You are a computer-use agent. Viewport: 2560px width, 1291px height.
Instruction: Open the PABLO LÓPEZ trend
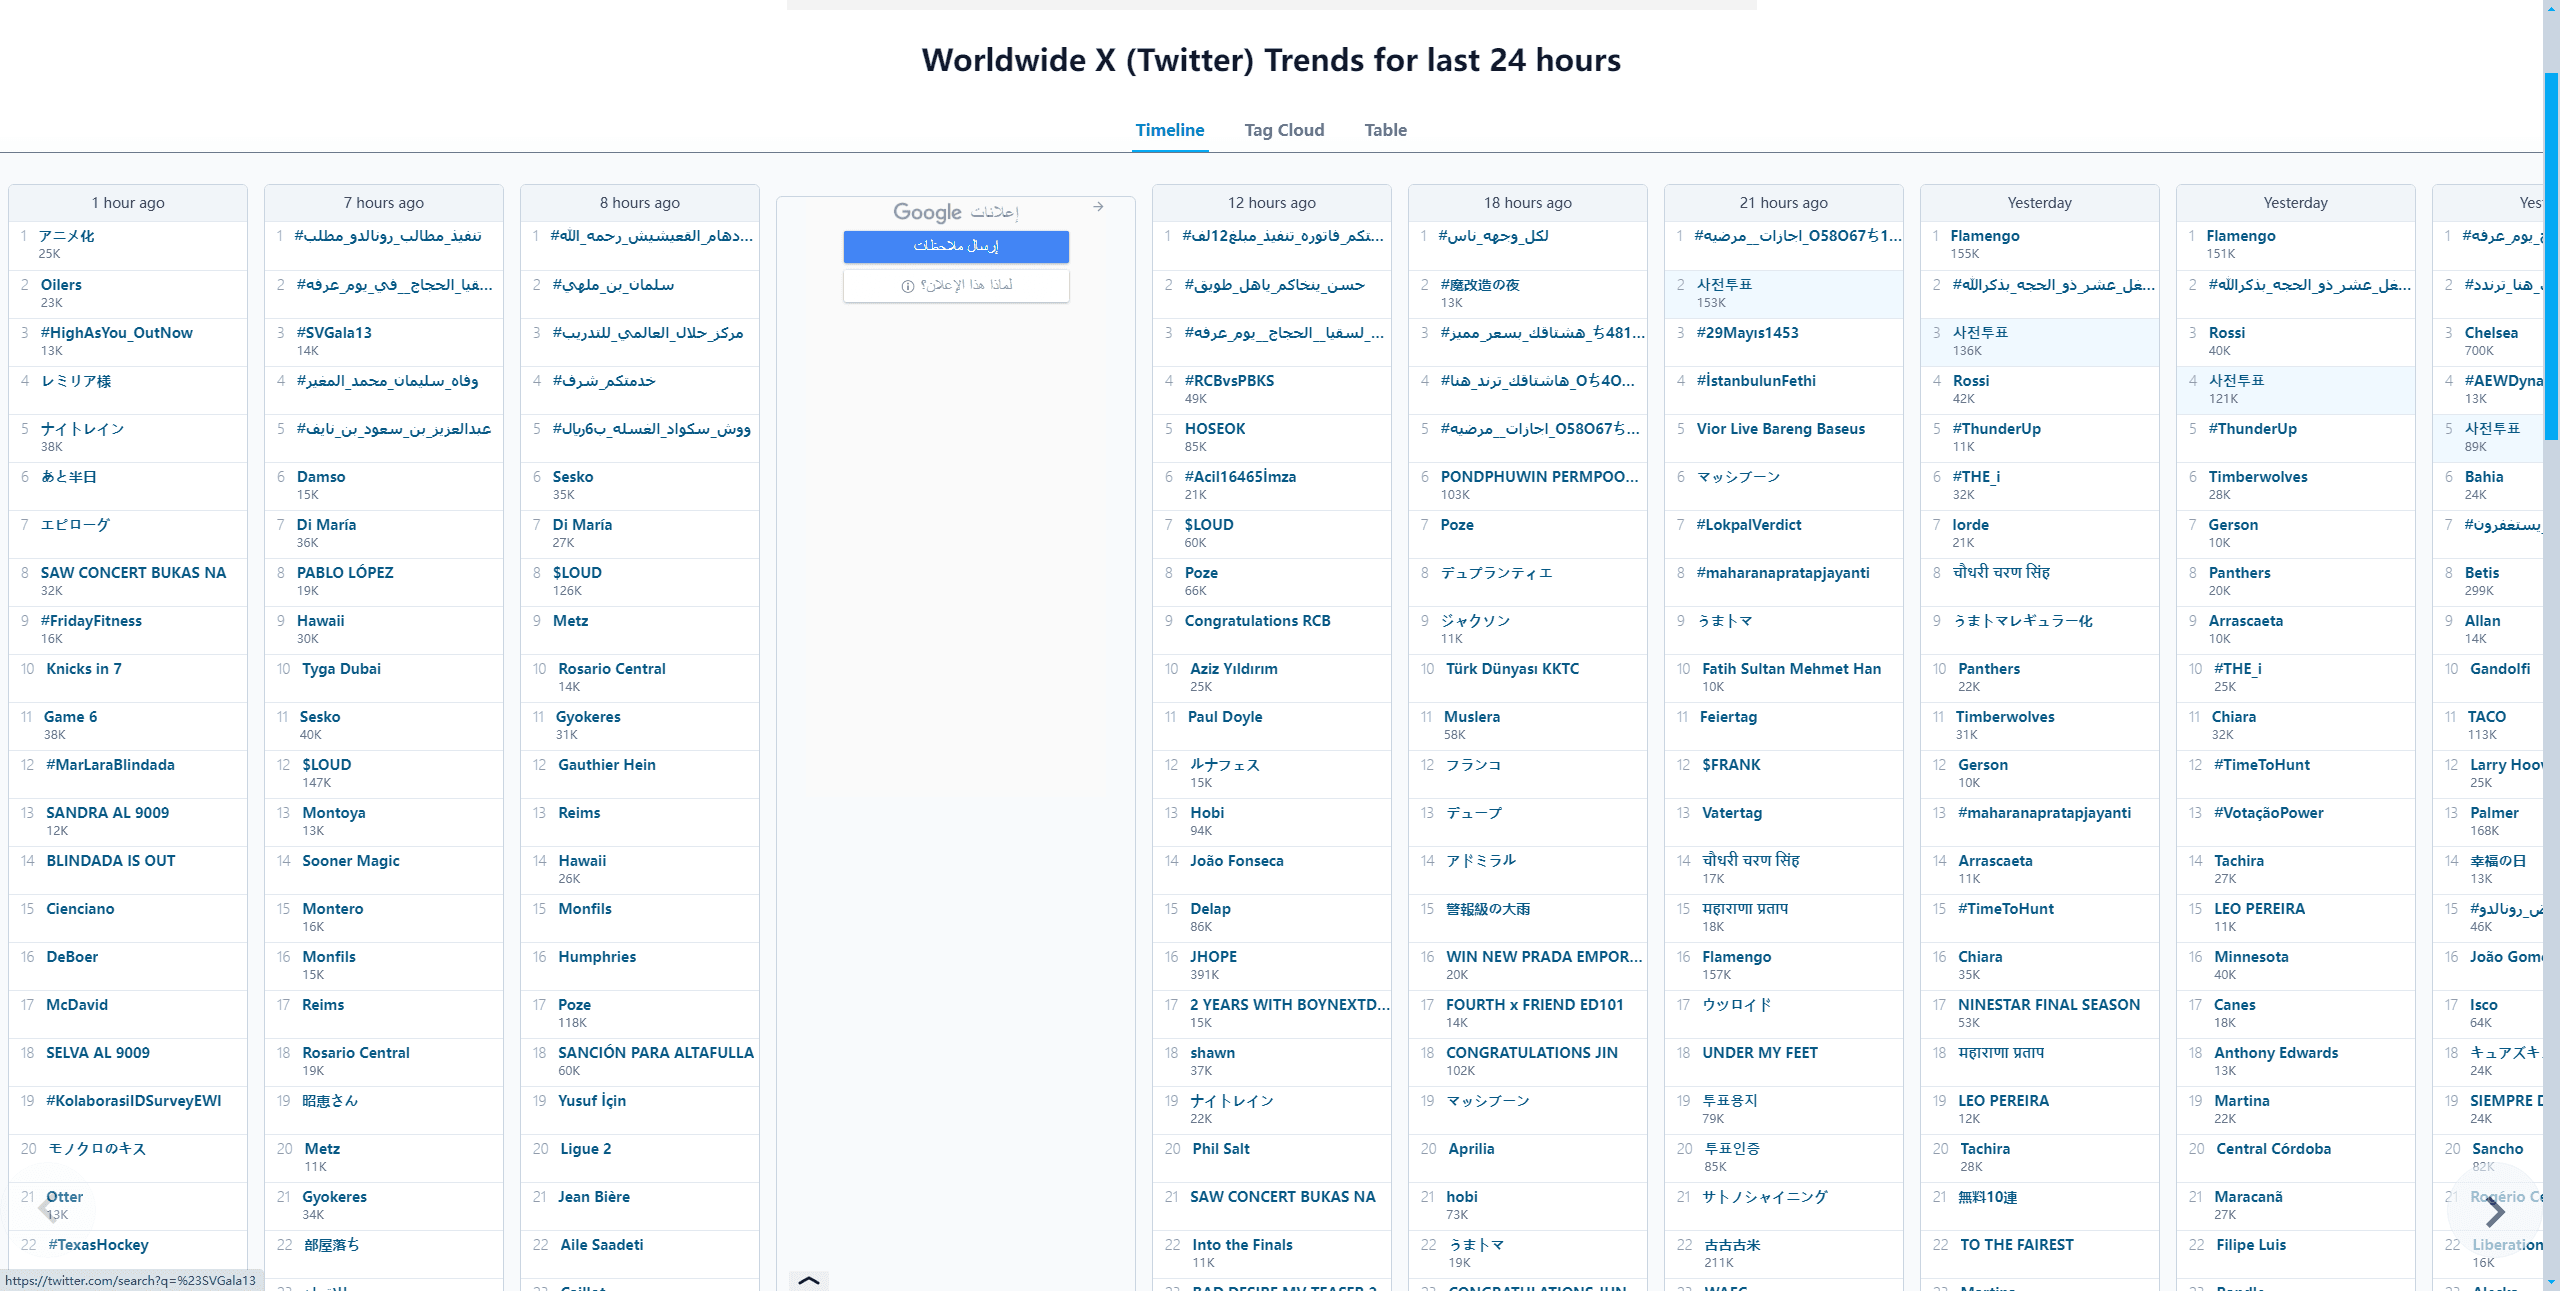pyautogui.click(x=345, y=573)
